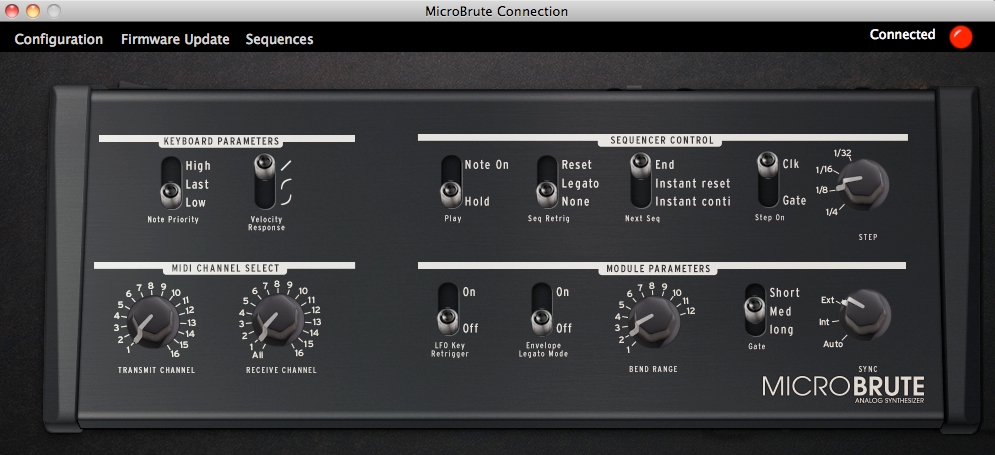Click the Transmit Channel knob
This screenshot has height=455, width=995.
pos(153,322)
